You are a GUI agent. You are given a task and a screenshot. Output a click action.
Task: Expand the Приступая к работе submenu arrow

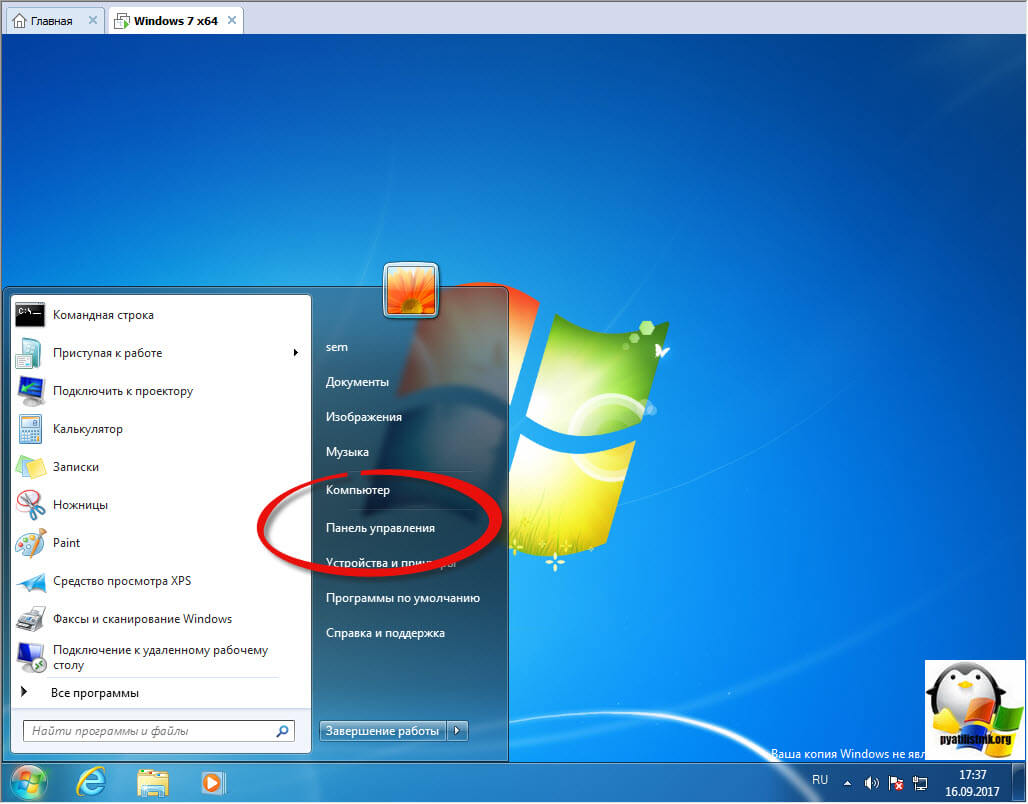tap(295, 353)
